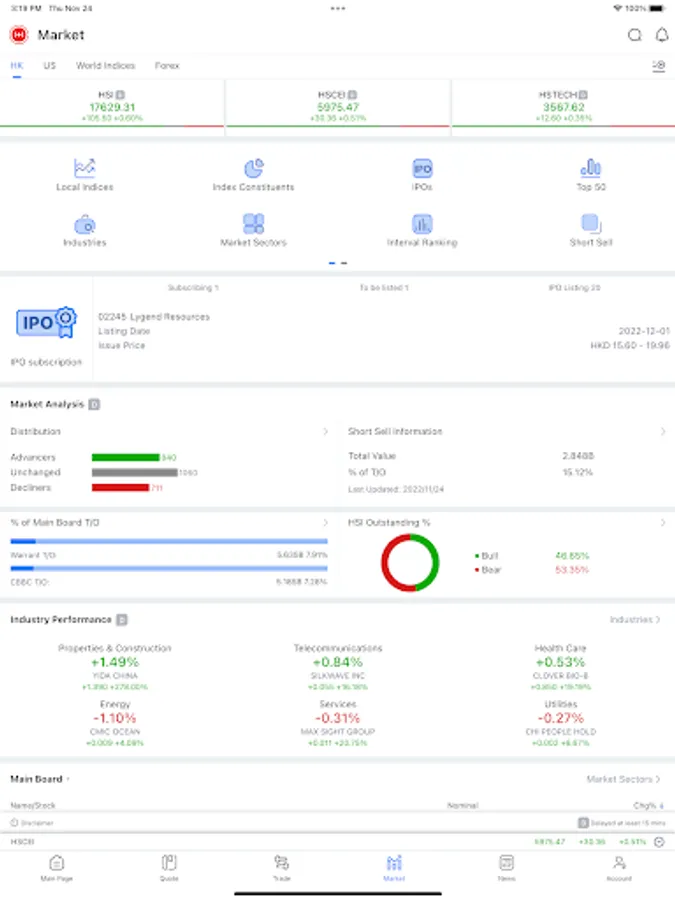Open the Industries link in Industry Performance
The height and width of the screenshot is (900, 675).
pyautogui.click(x=635, y=619)
